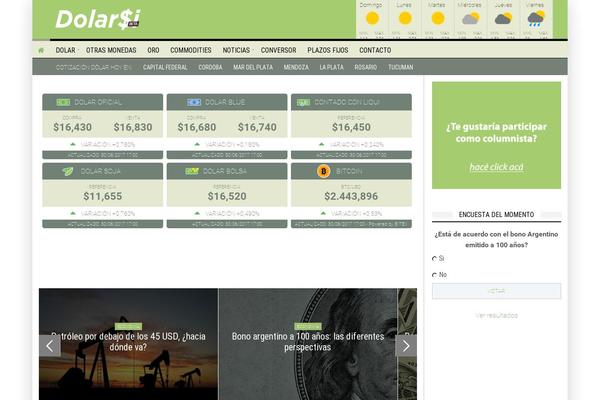Click the Martes sunny weather icon
Viewport: 600px width, 400px height.
pos(438,18)
